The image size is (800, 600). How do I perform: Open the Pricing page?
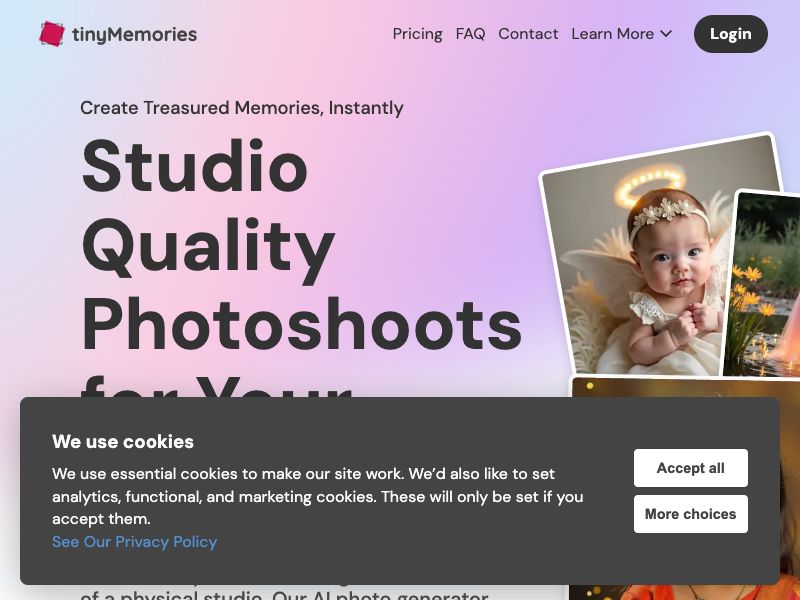pyautogui.click(x=417, y=34)
